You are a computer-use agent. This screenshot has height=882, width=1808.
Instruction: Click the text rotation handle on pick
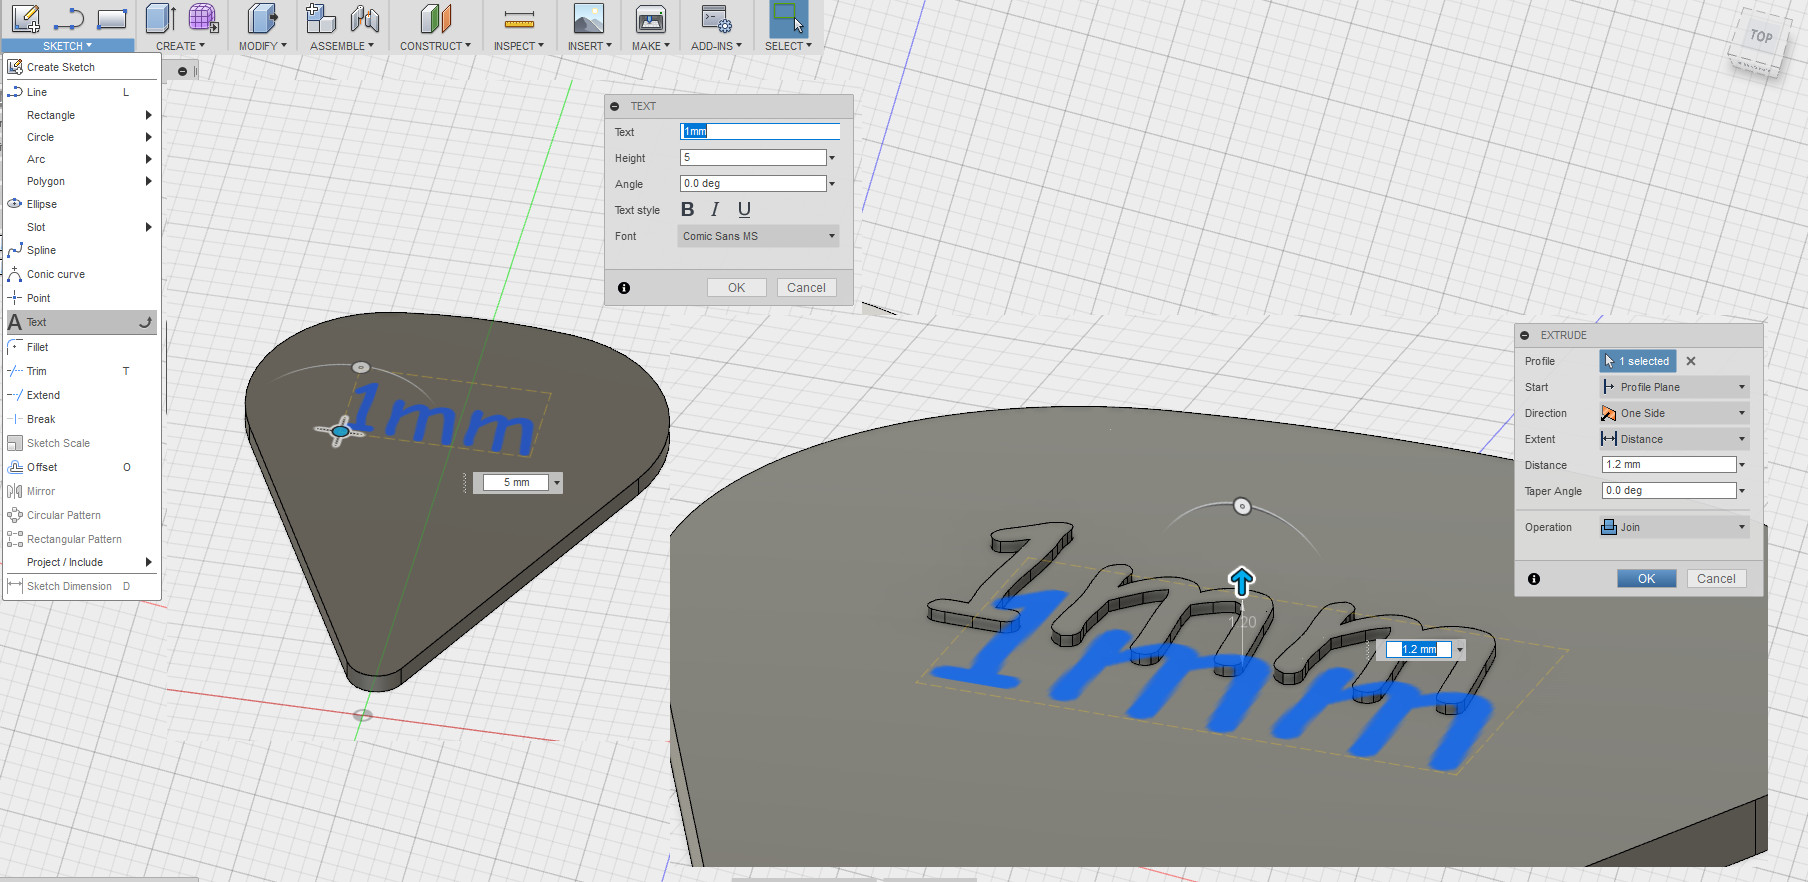(361, 367)
